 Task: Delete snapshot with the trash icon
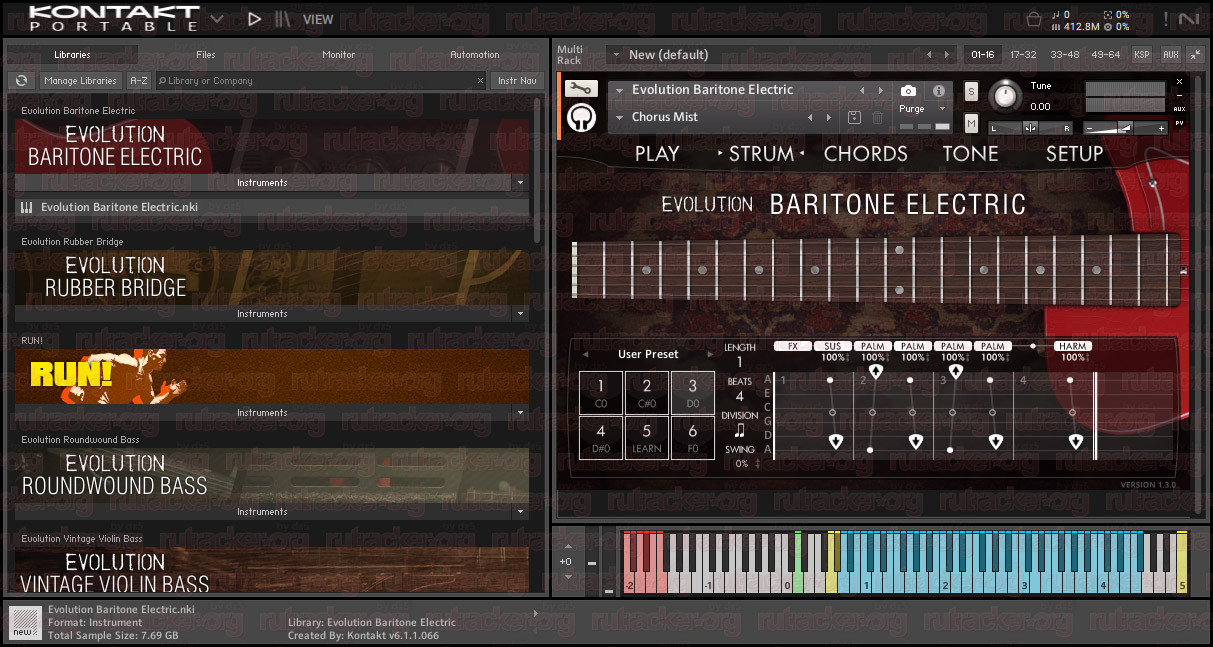click(877, 118)
